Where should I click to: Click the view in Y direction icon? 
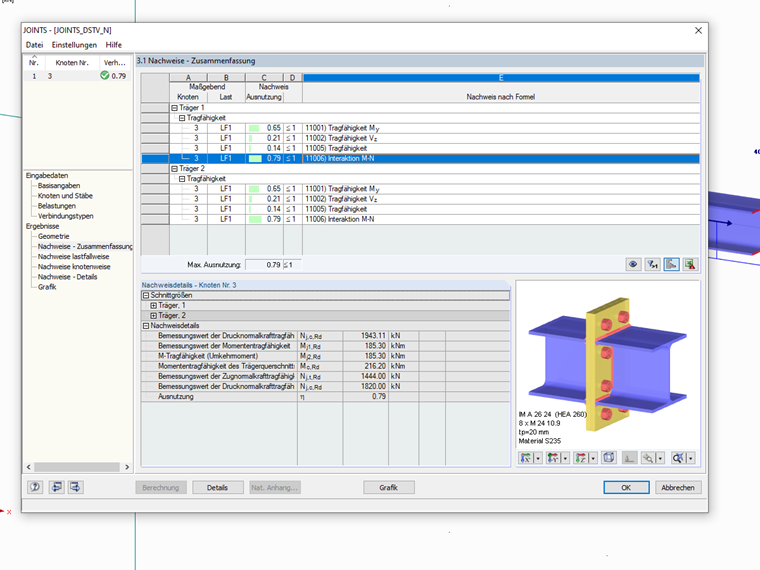[x=553, y=458]
